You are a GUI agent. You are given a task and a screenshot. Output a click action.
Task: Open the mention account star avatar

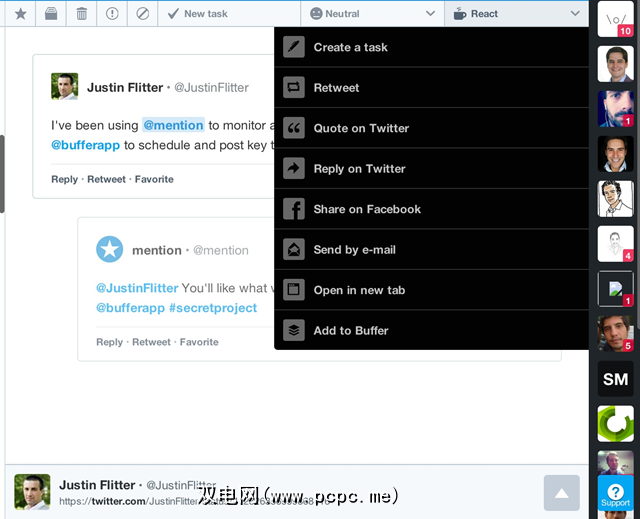109,249
